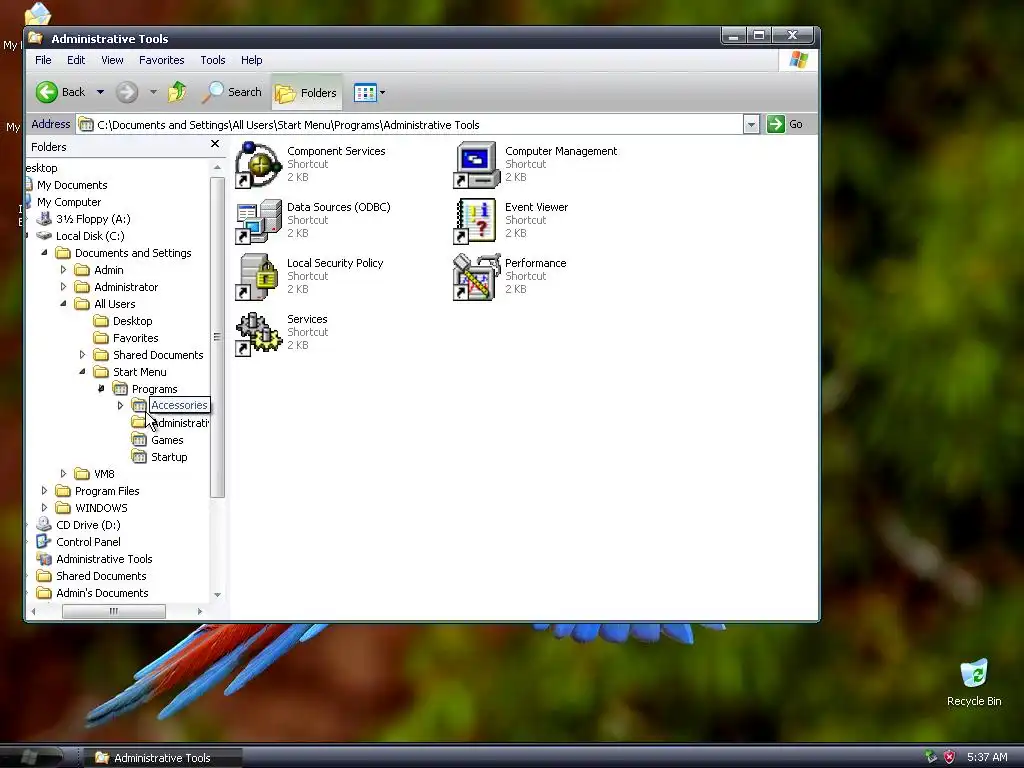Click the Go button
The height and width of the screenshot is (768, 1024).
click(x=785, y=124)
